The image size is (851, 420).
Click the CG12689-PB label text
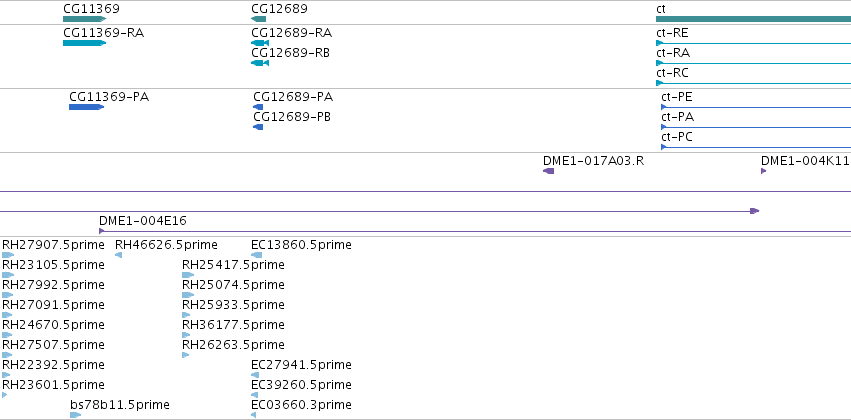pyautogui.click(x=292, y=117)
